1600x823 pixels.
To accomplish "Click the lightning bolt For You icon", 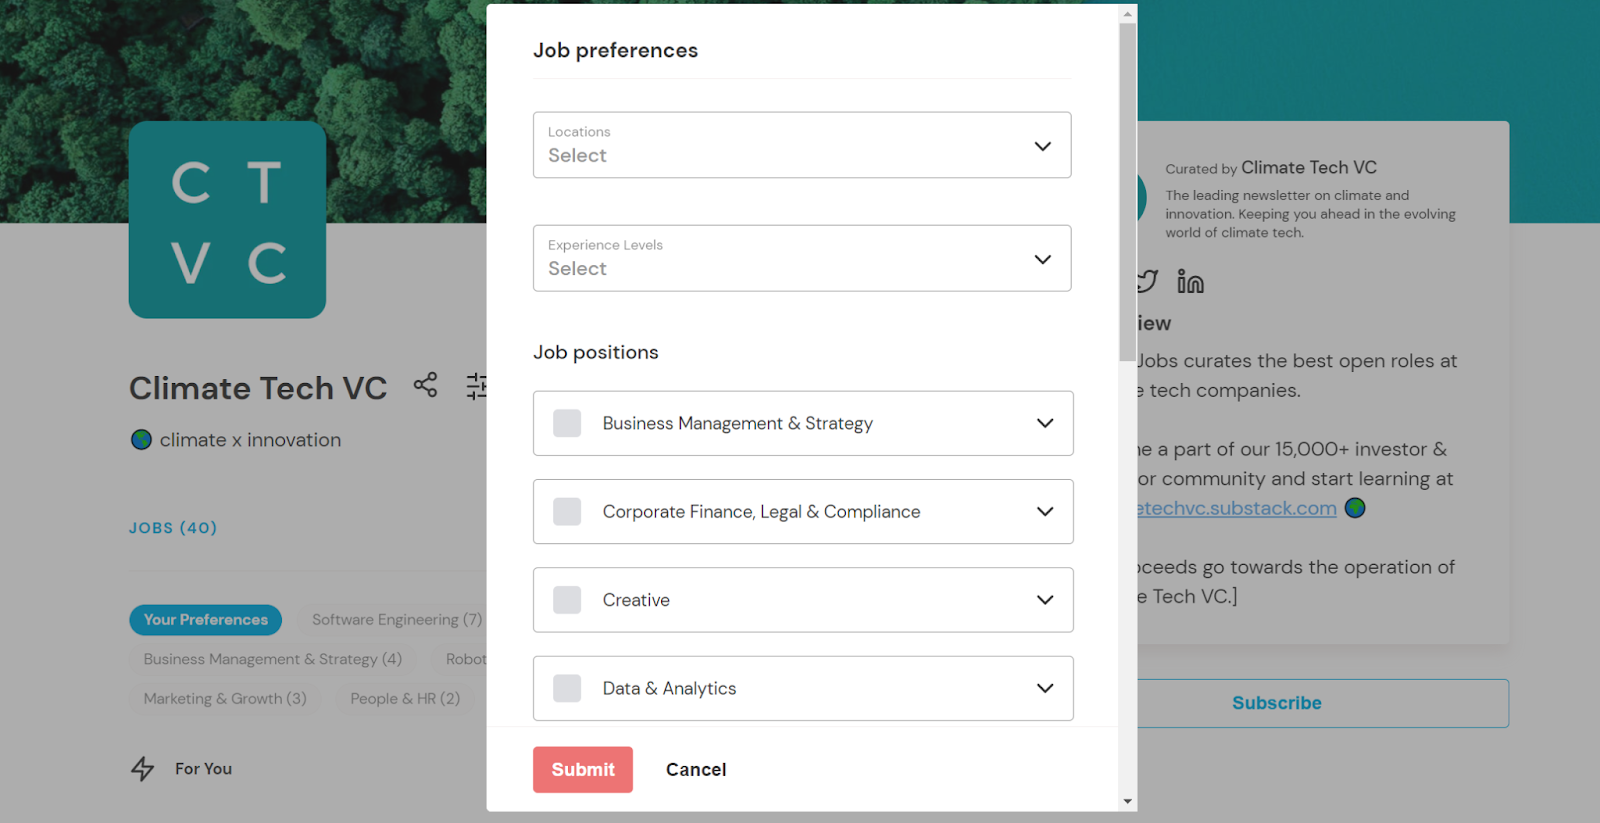I will 143,768.
